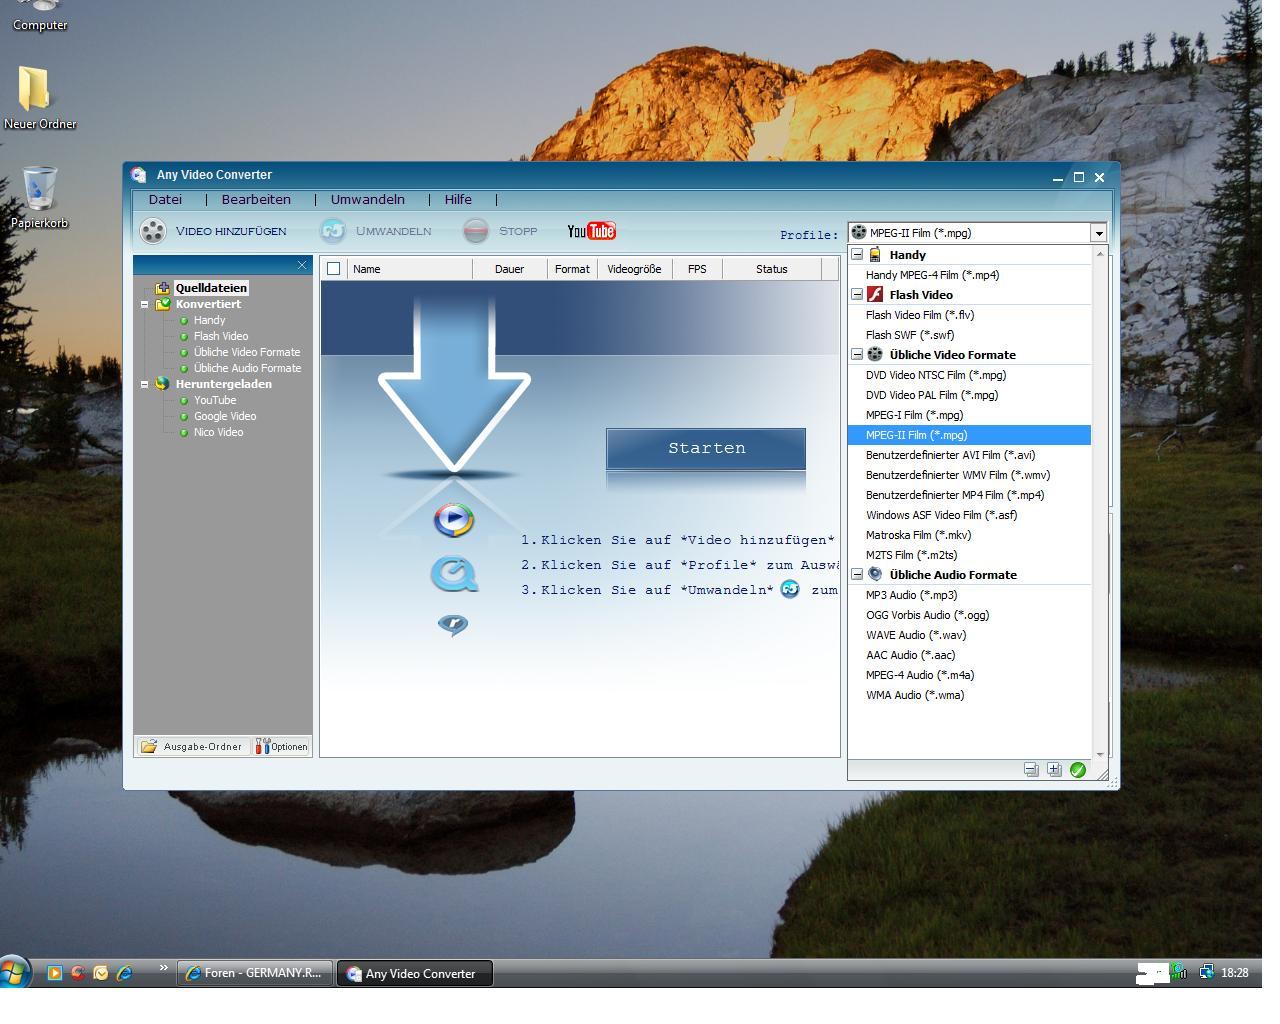The width and height of the screenshot is (1280, 1024).
Task: Open the Datei menu
Action: click(166, 200)
